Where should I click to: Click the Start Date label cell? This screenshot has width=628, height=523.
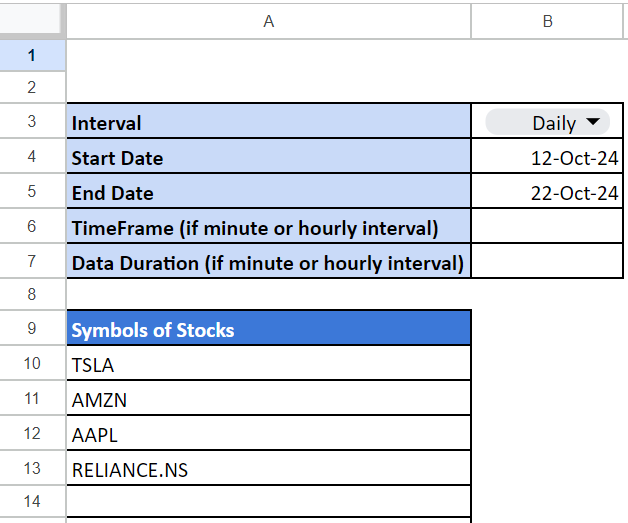[x=268, y=158]
